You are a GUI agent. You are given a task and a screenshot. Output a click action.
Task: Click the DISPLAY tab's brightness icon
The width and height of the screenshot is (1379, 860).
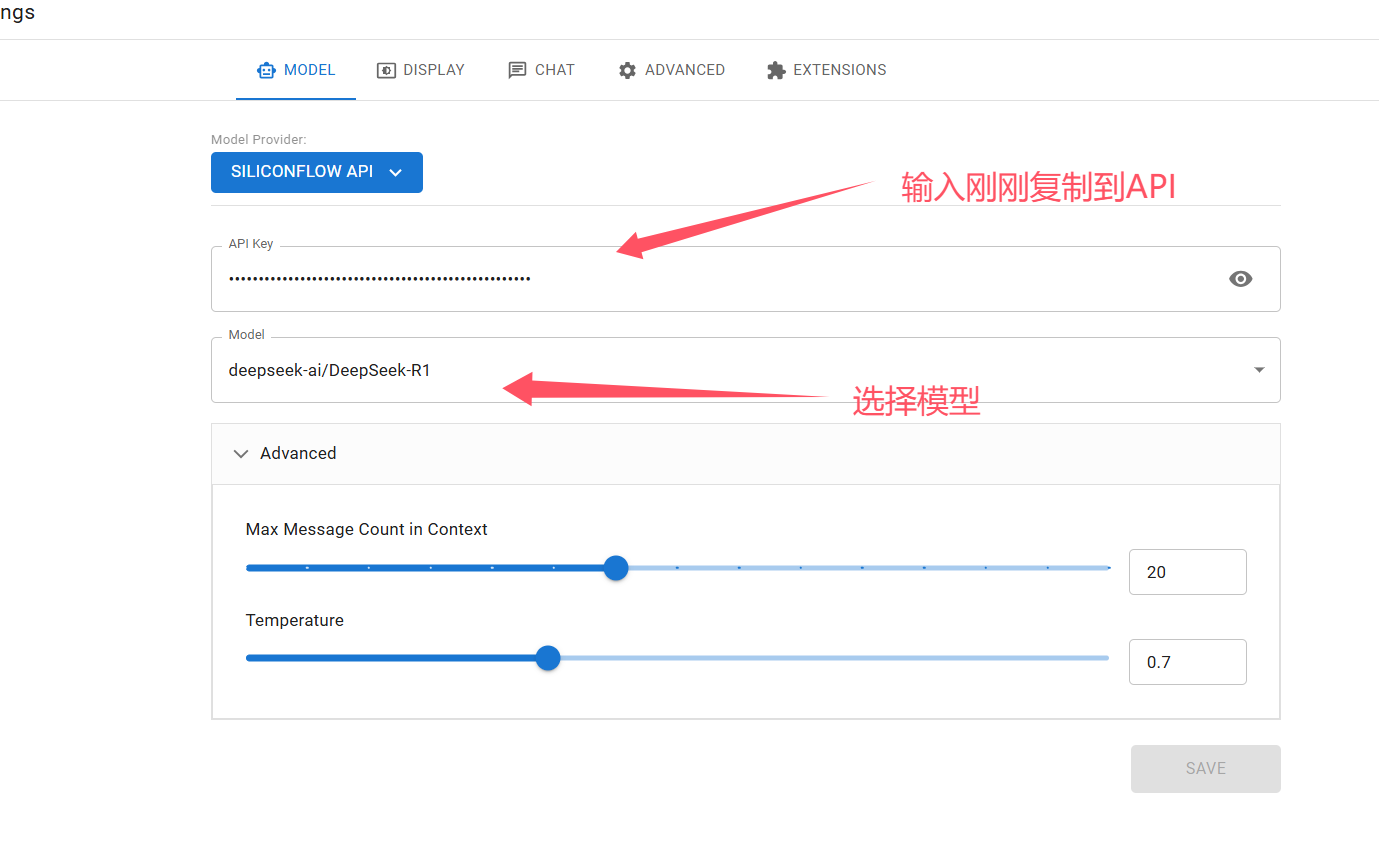point(386,70)
